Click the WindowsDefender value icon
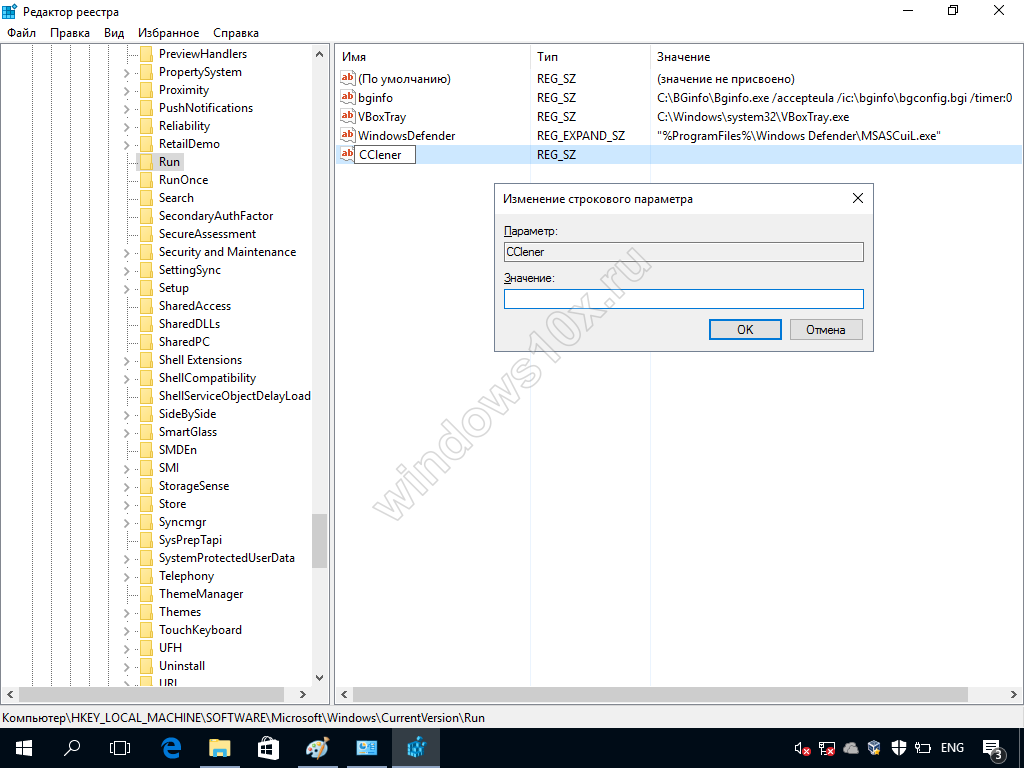 point(347,135)
